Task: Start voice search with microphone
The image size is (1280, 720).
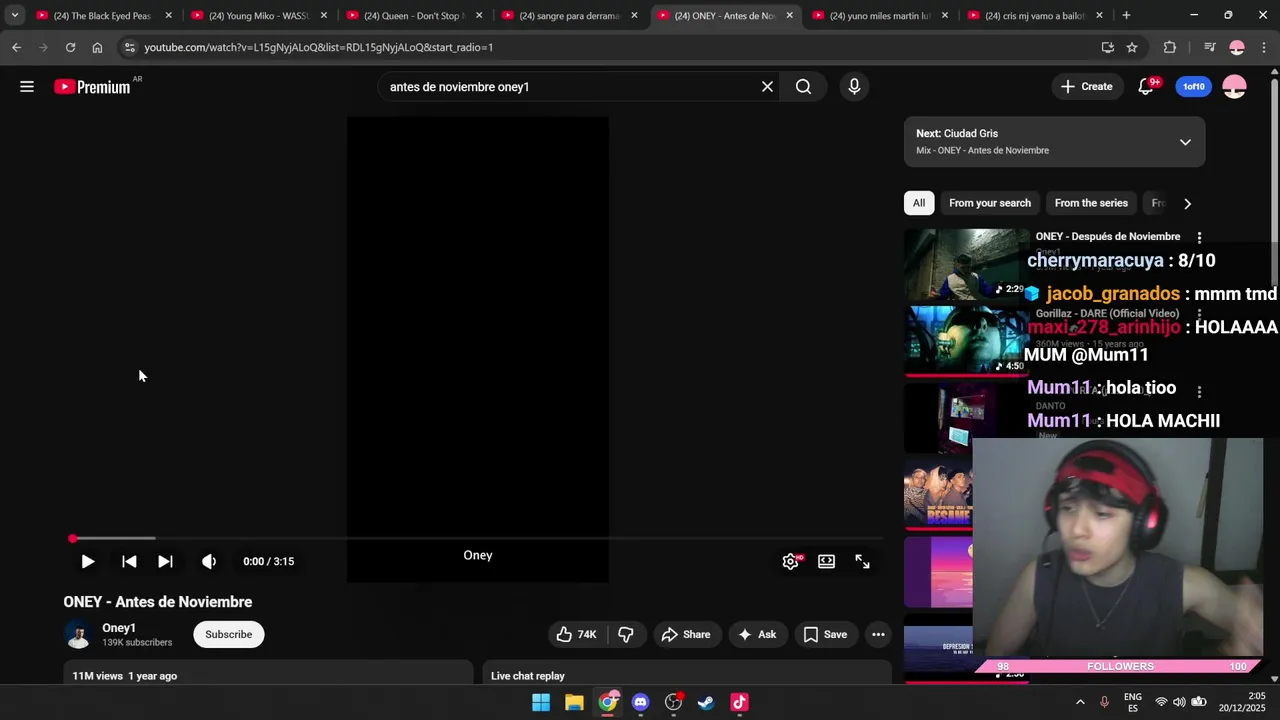Action: click(x=854, y=87)
